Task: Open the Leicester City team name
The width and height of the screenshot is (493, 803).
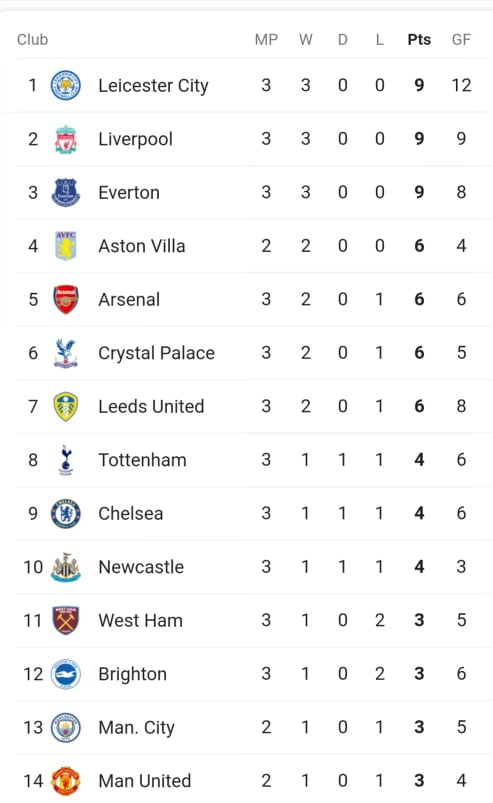Action: click(153, 86)
